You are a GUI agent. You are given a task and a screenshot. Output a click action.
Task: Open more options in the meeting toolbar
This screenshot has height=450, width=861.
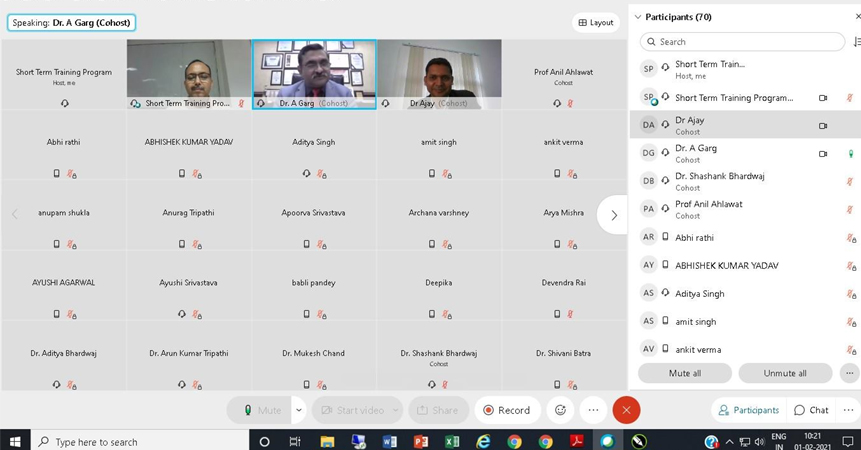coord(593,410)
